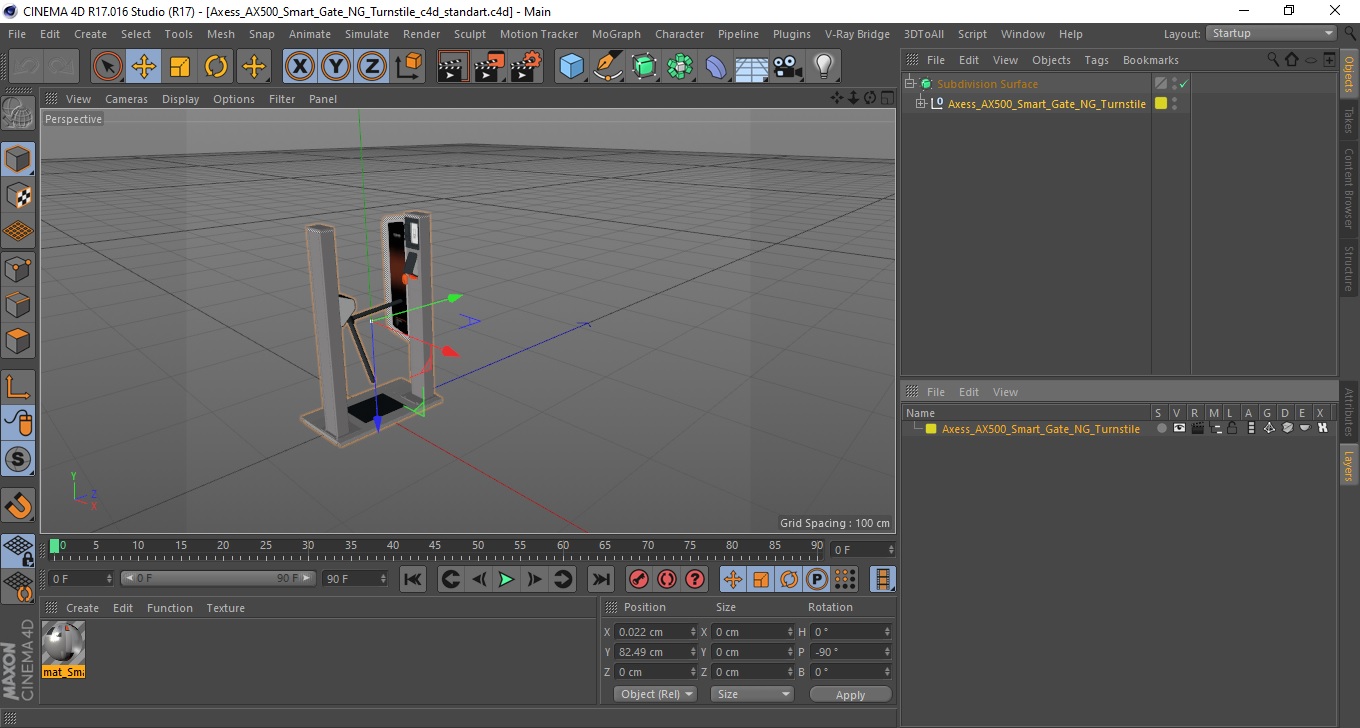Render to Picture Viewer icon
The height and width of the screenshot is (728, 1360).
tap(489, 67)
